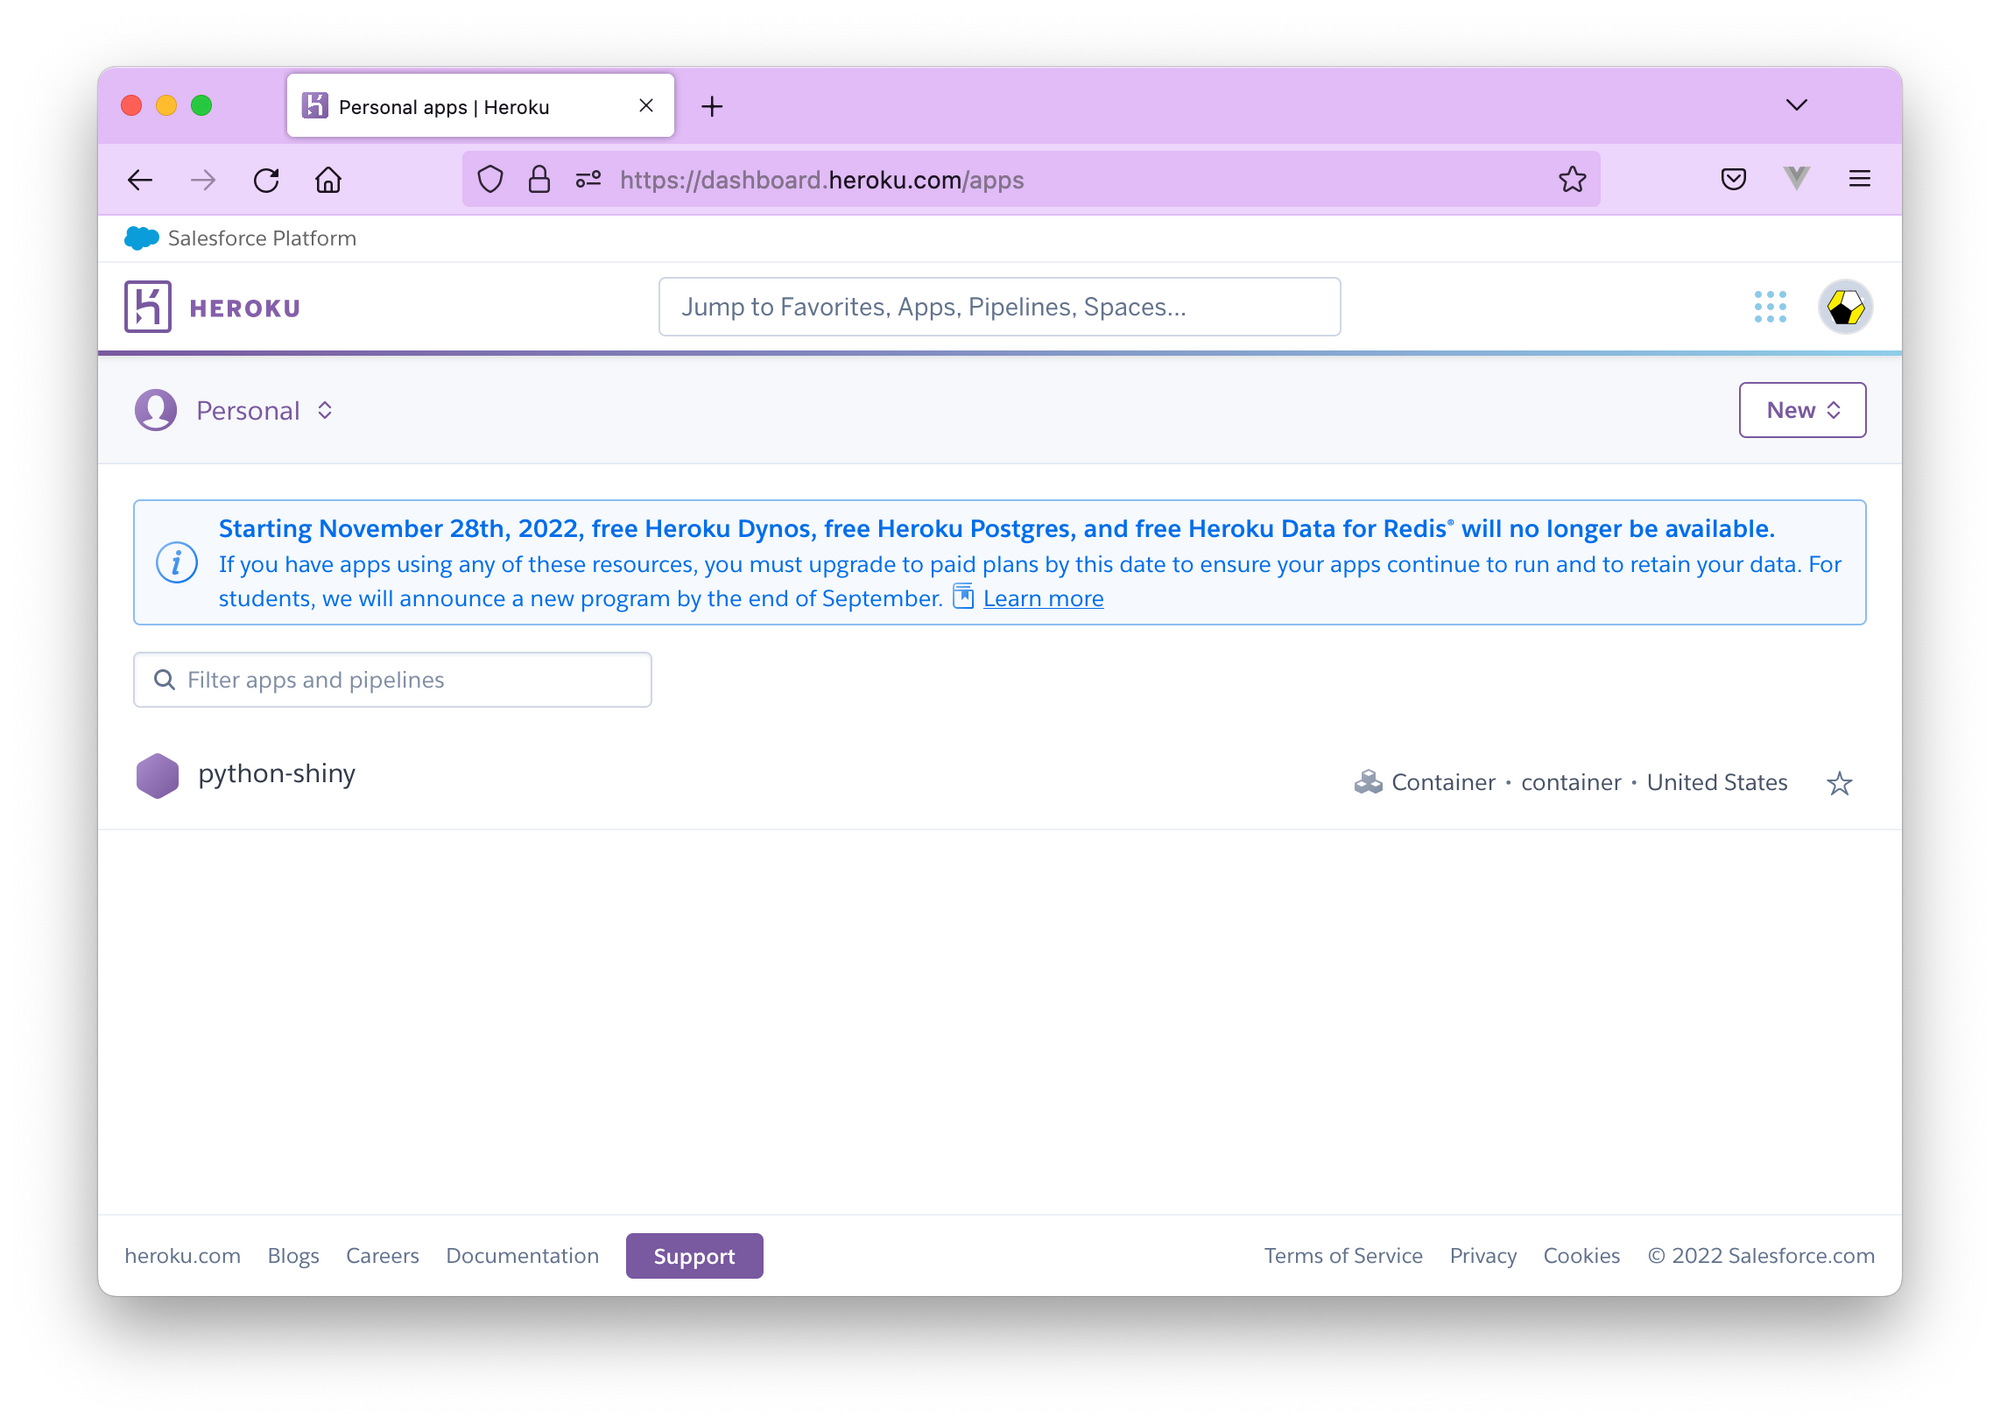Open the user account avatar menu
The height and width of the screenshot is (1426, 2000).
[x=1845, y=307]
